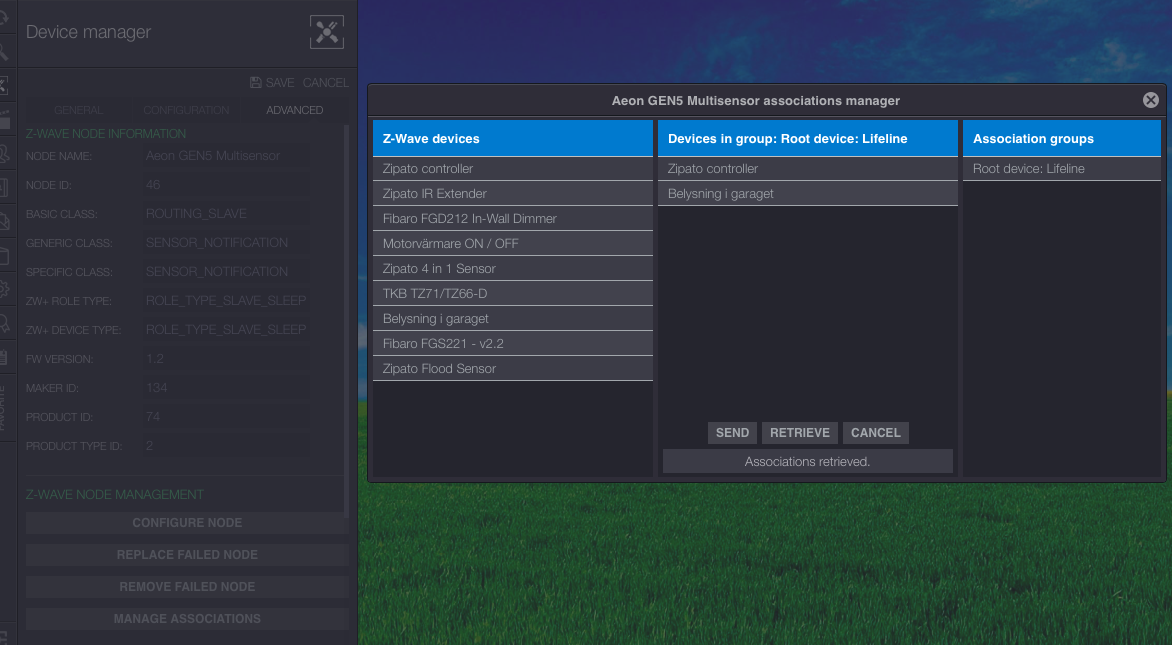1172x645 pixels.
Task: Close the associations manager dialog
Action: [x=1150, y=100]
